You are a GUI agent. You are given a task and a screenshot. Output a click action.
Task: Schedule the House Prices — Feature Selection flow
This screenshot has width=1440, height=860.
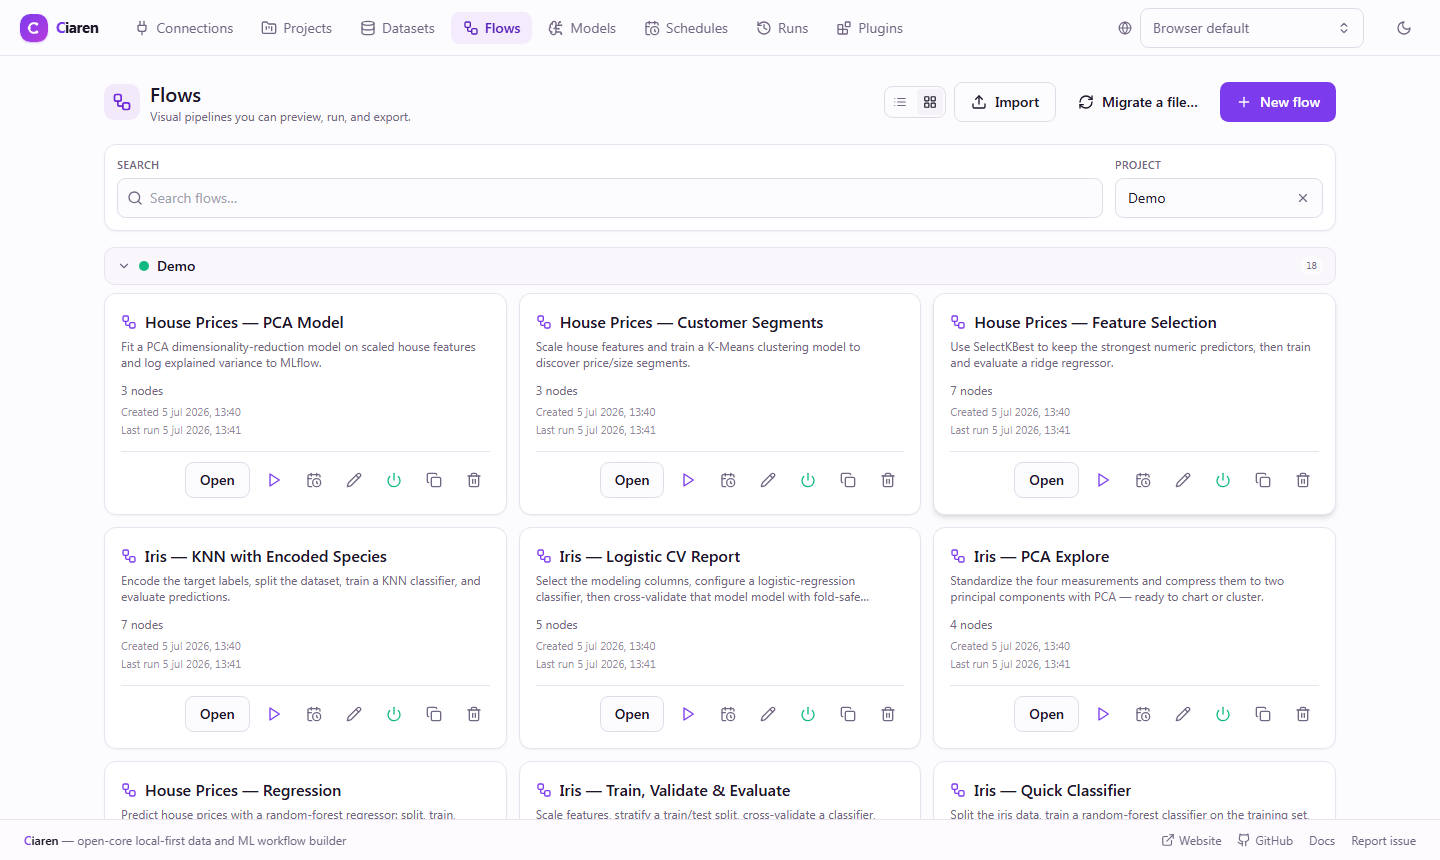pos(1143,480)
